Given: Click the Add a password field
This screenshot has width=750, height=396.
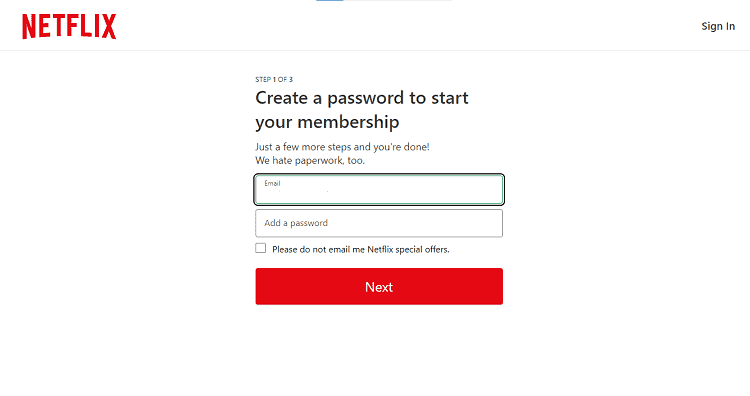Looking at the screenshot, I should pos(379,223).
